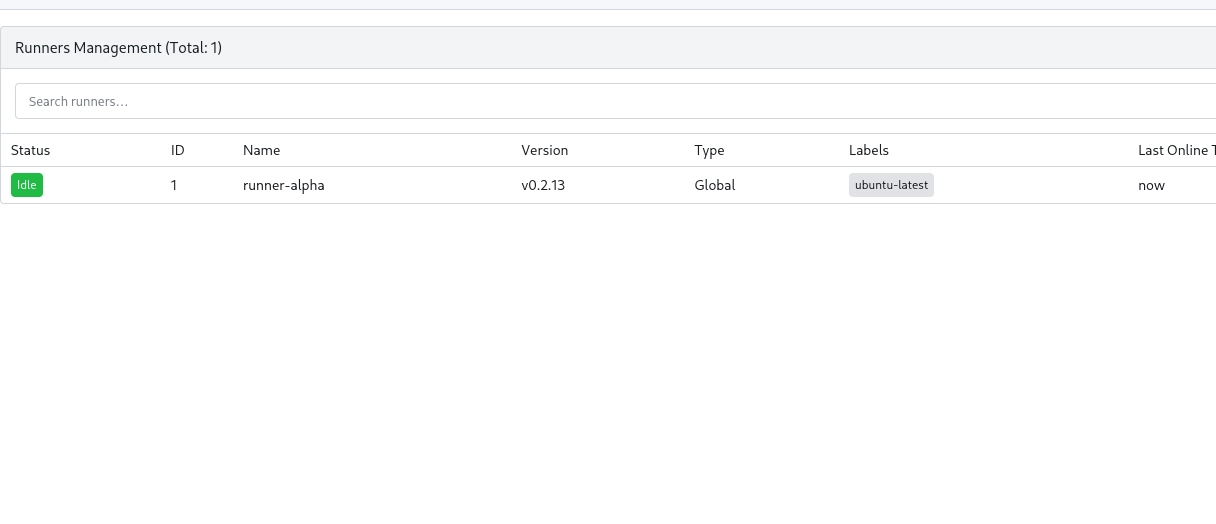Select the ubuntu-latest label tag
The image size is (1216, 524).
pyautogui.click(x=891, y=185)
